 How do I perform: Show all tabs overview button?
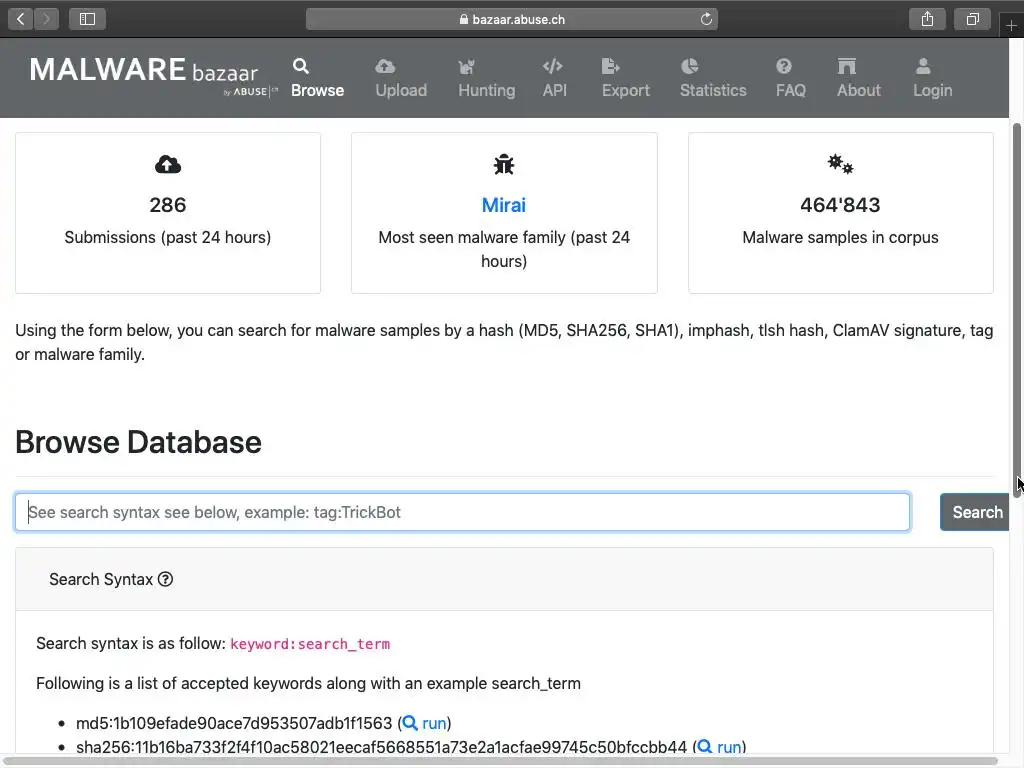pos(971,19)
